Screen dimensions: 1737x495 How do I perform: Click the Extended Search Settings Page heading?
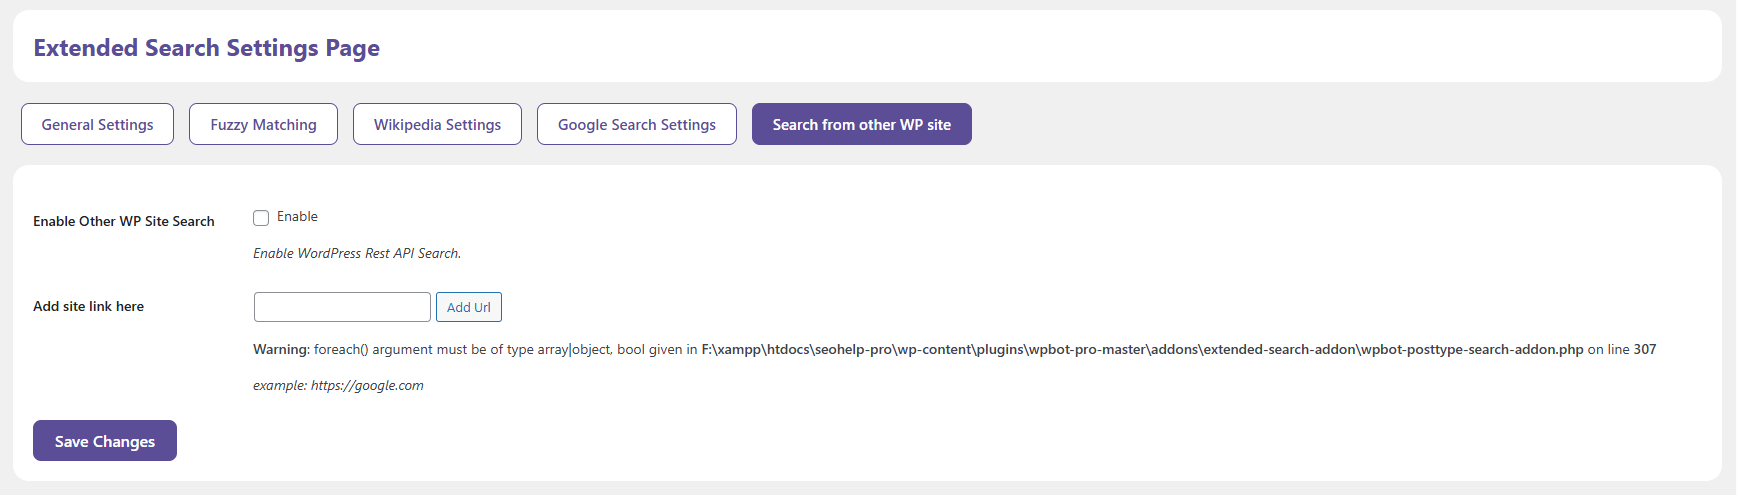[x=207, y=48]
